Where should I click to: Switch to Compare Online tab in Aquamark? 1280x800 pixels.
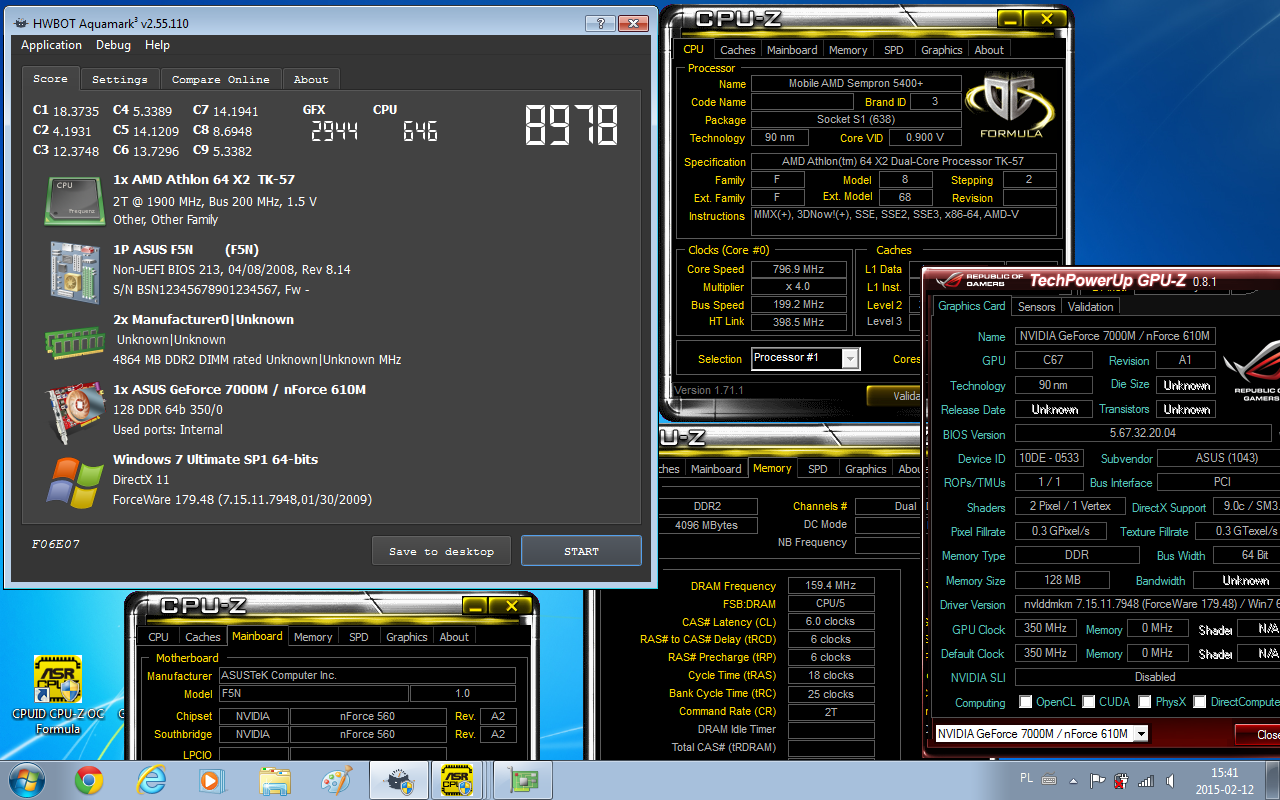pos(220,79)
